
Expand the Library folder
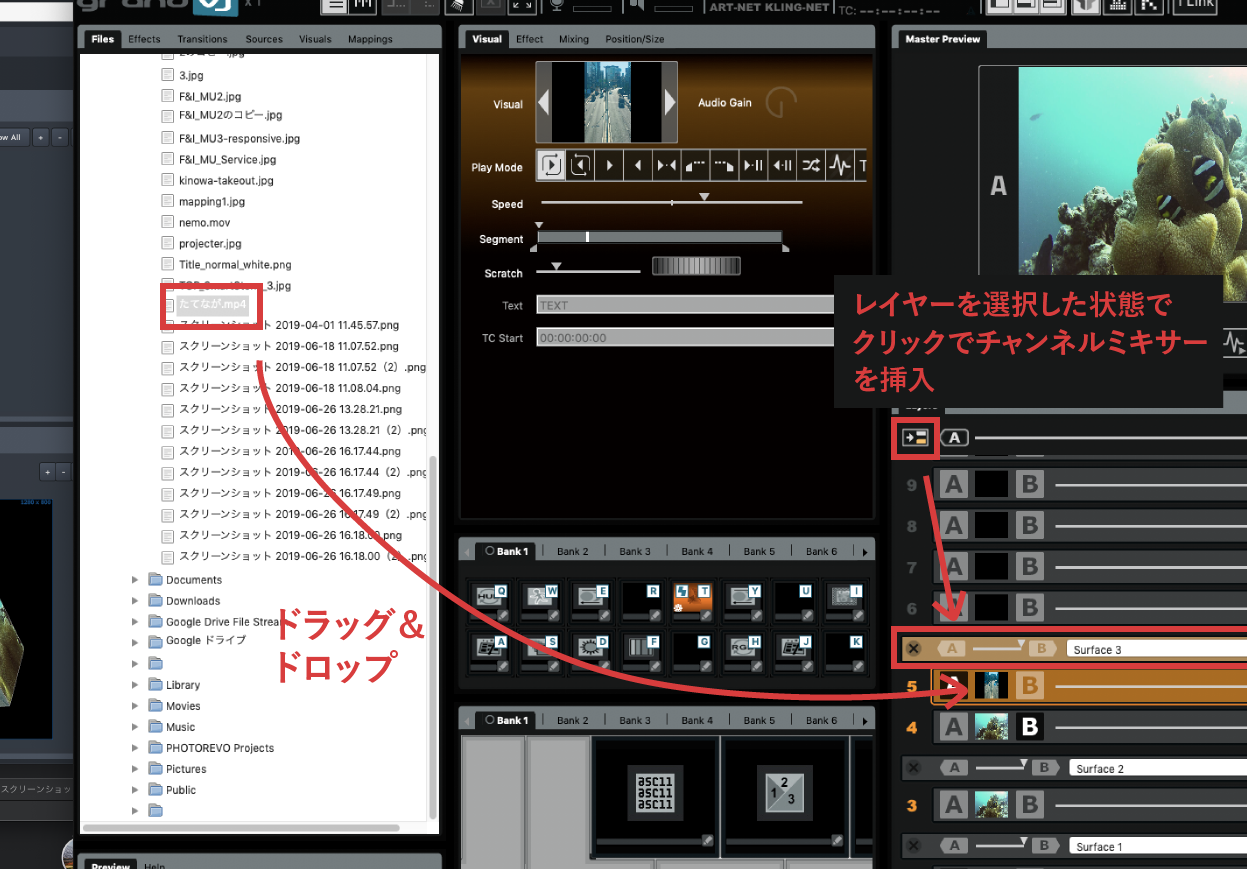(x=135, y=685)
